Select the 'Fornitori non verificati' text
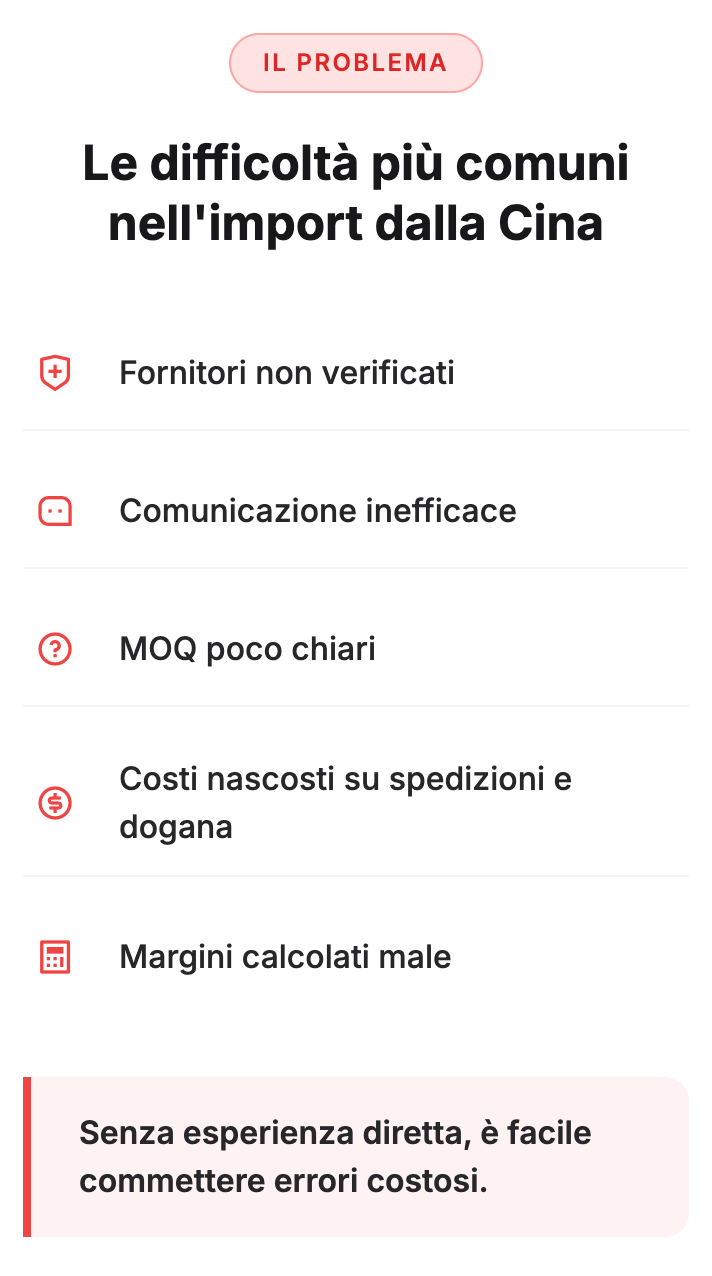Screen dimensions: 712x1276 point(287,373)
